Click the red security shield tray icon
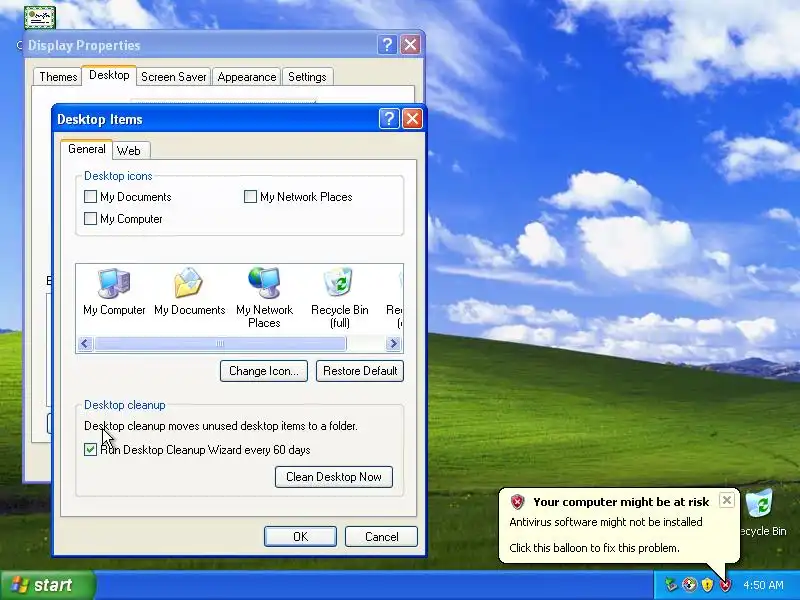800x600 pixels. click(x=726, y=585)
